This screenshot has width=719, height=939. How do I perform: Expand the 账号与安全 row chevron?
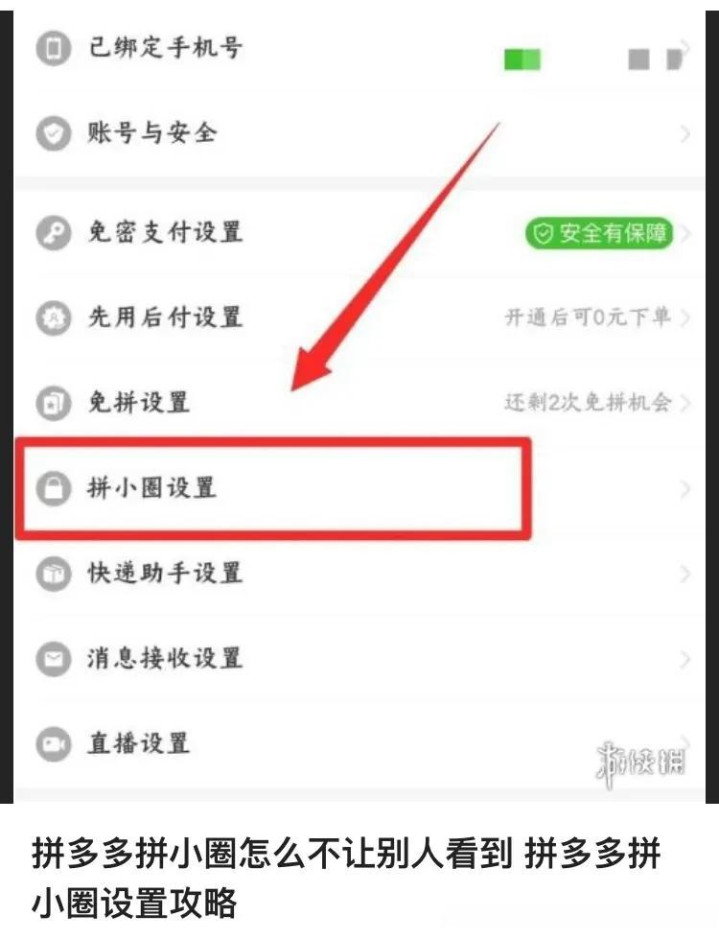685,134
